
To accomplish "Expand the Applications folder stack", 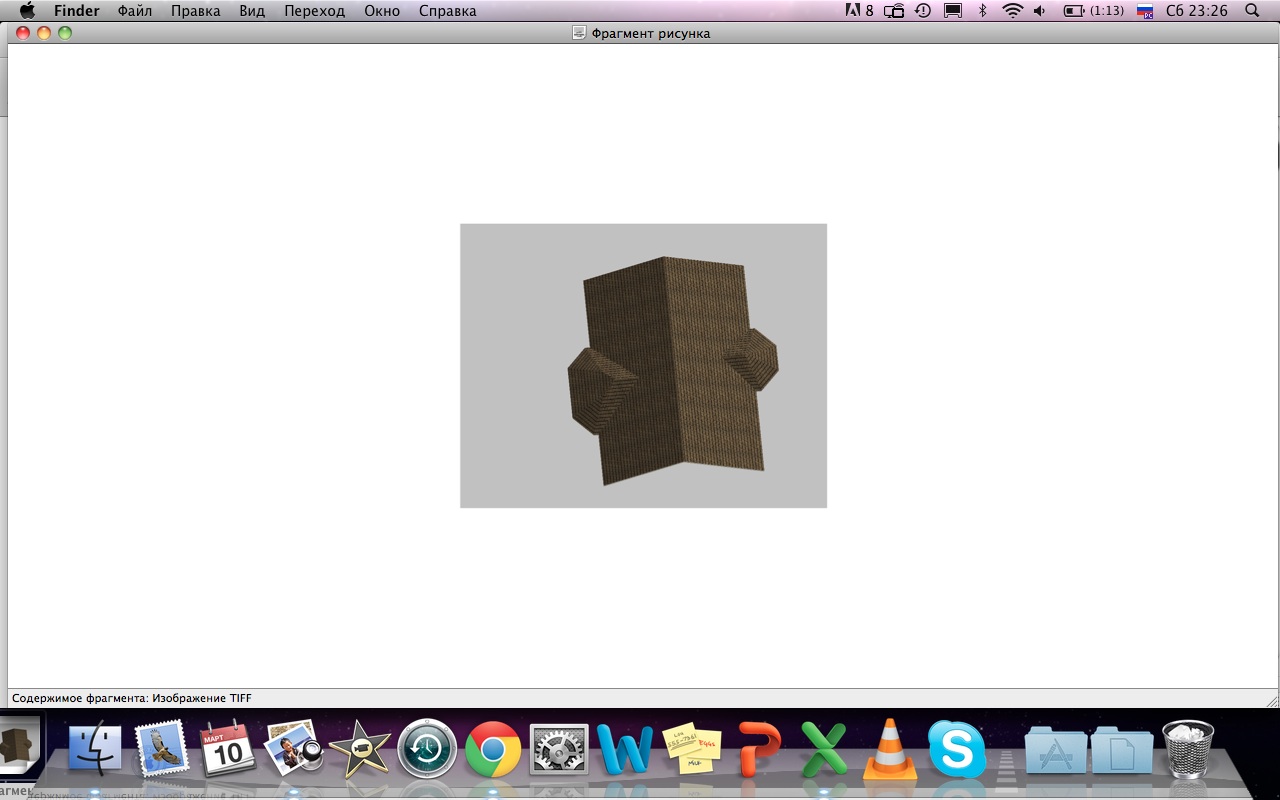I will [1056, 750].
